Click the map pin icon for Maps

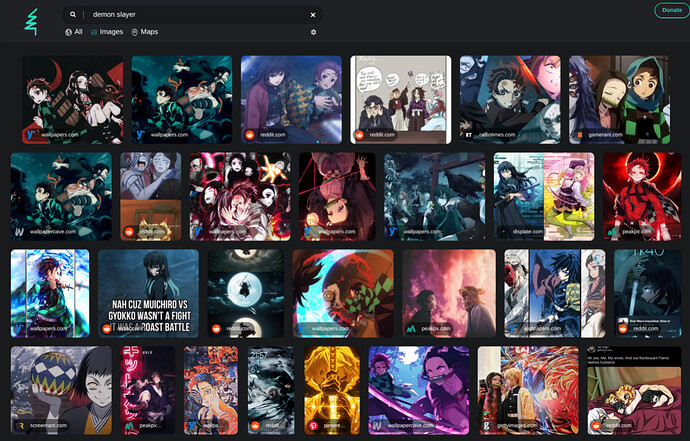click(x=135, y=32)
